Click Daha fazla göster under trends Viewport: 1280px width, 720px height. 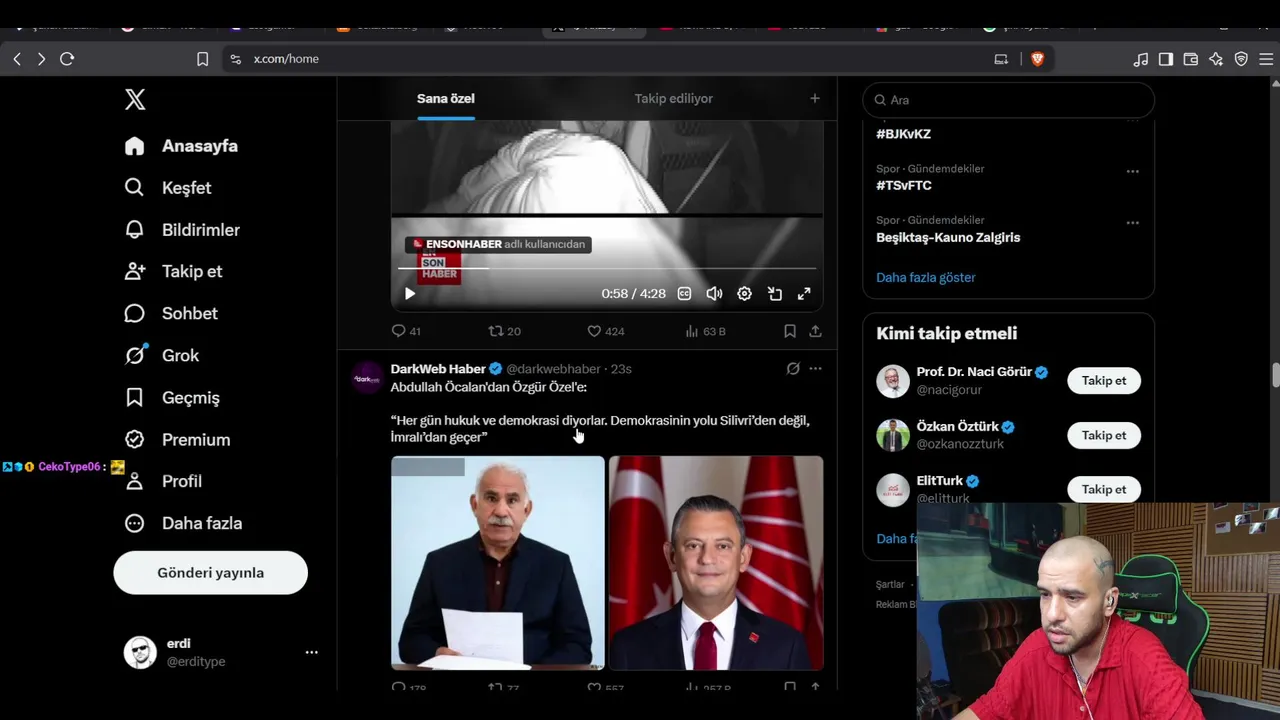tap(926, 278)
